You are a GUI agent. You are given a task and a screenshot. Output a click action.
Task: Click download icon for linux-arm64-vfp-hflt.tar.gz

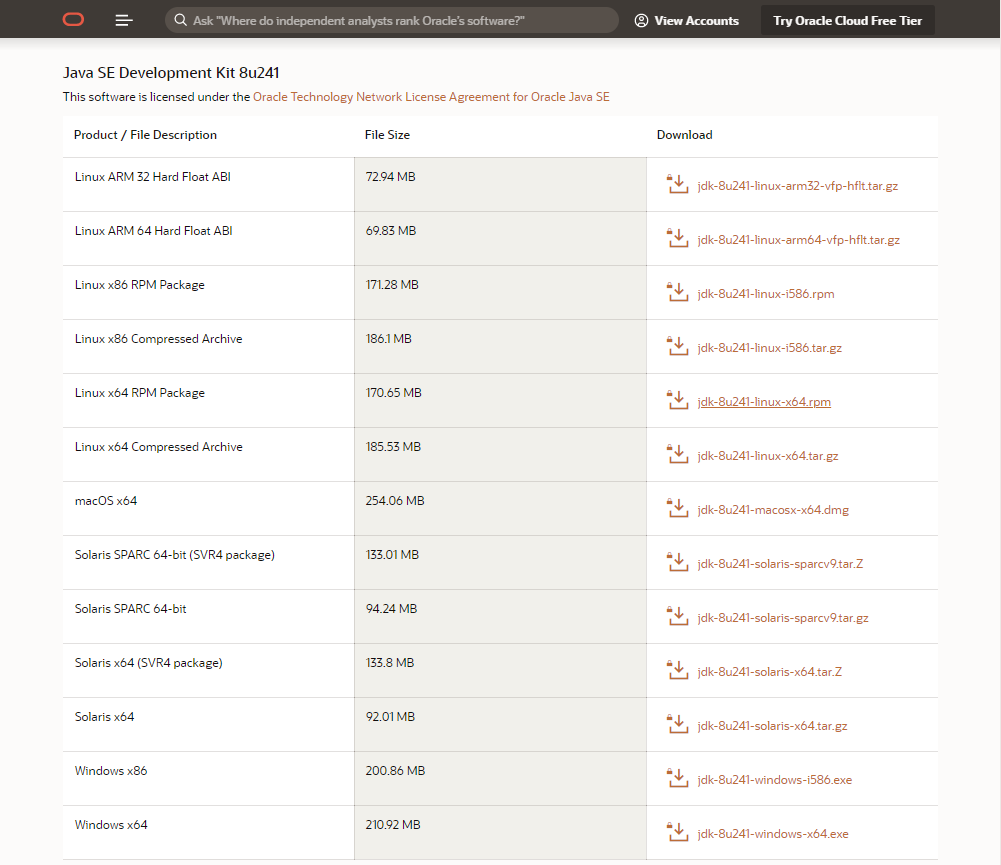(677, 238)
